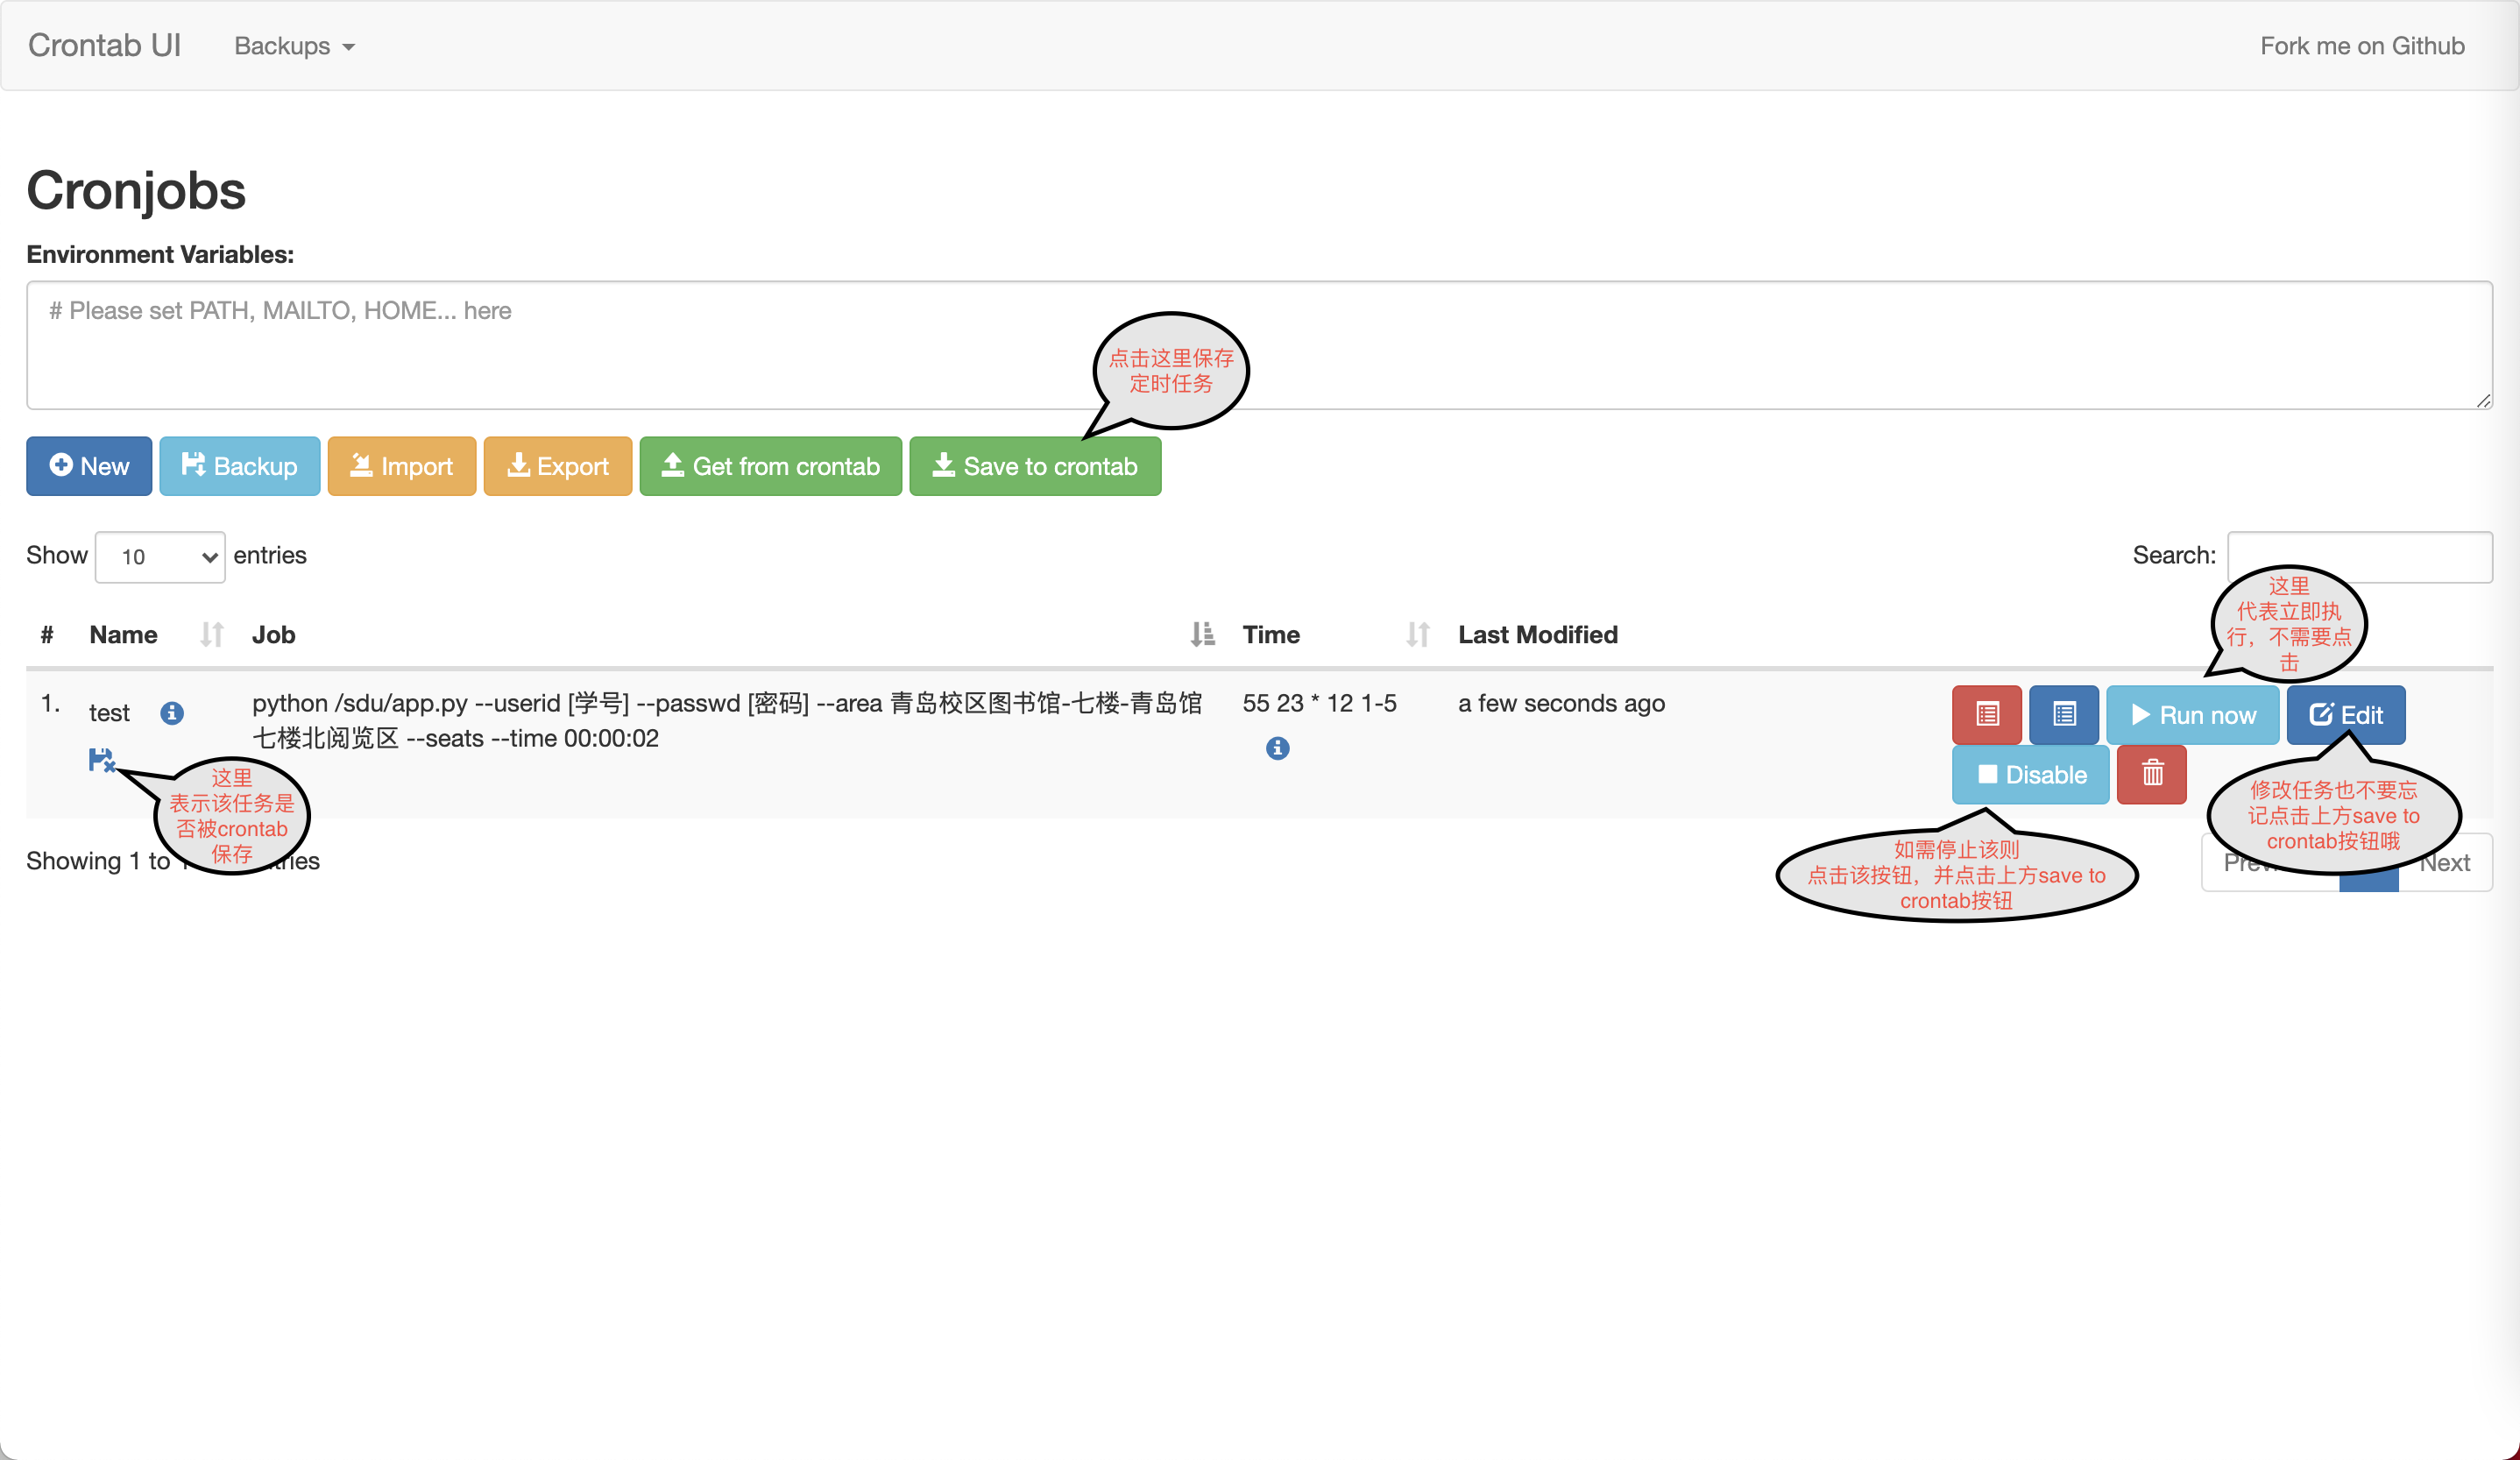This screenshot has width=2520, height=1460.
Task: Sort table by Time column arrows
Action: (1417, 634)
